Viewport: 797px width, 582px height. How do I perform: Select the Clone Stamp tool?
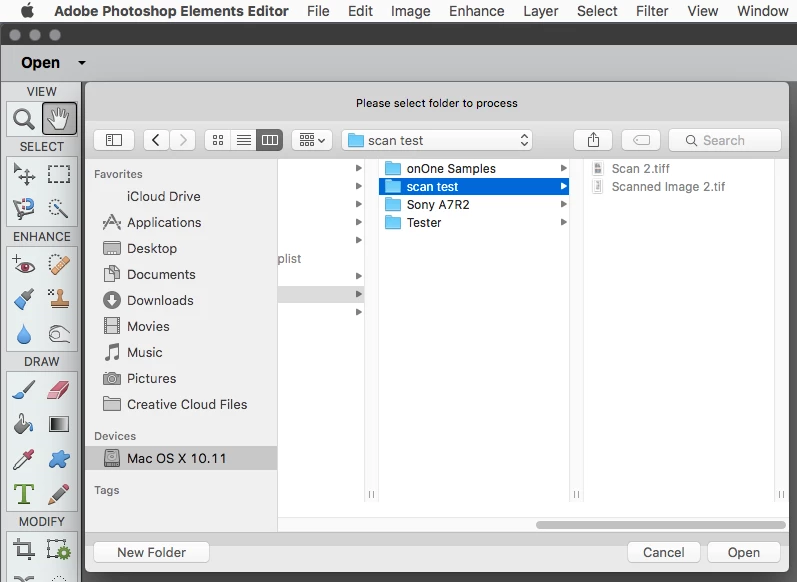(x=59, y=299)
